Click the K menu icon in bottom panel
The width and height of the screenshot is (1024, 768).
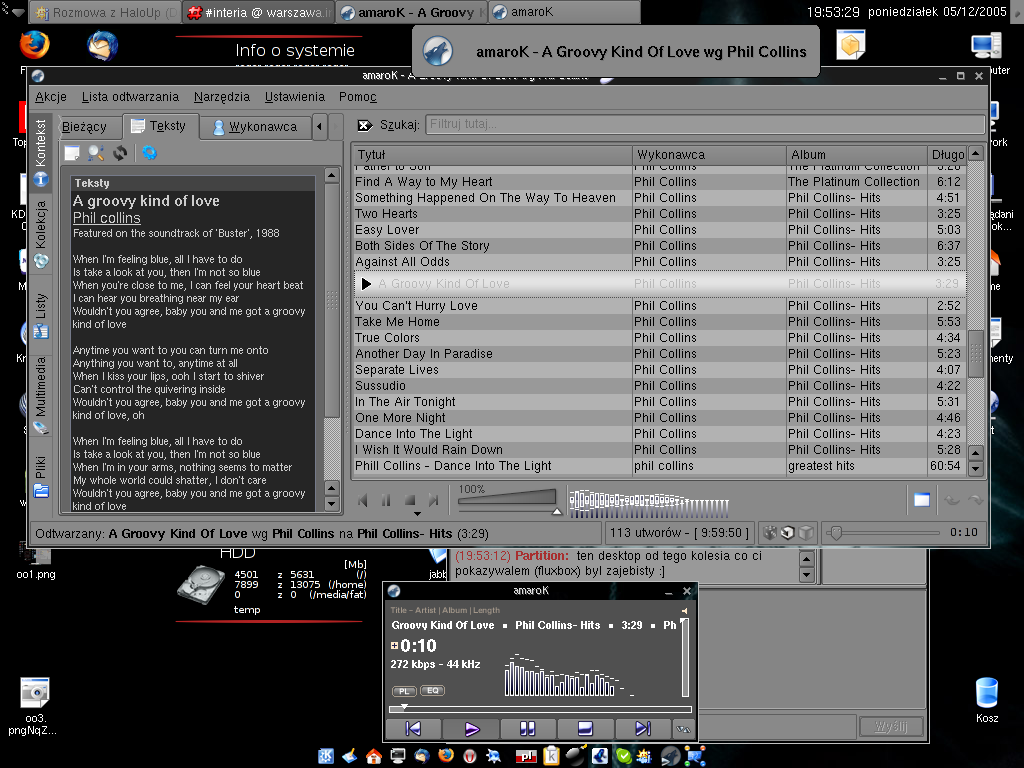[326, 756]
